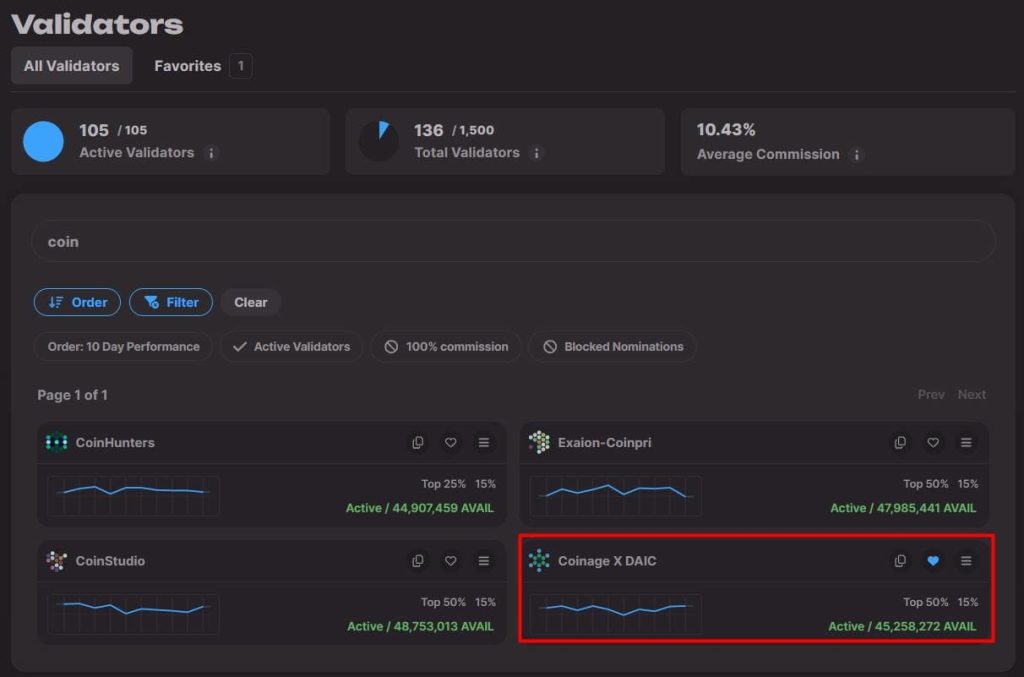The height and width of the screenshot is (677, 1024).
Task: Click the Total Validators pie chart
Action: tap(378, 141)
